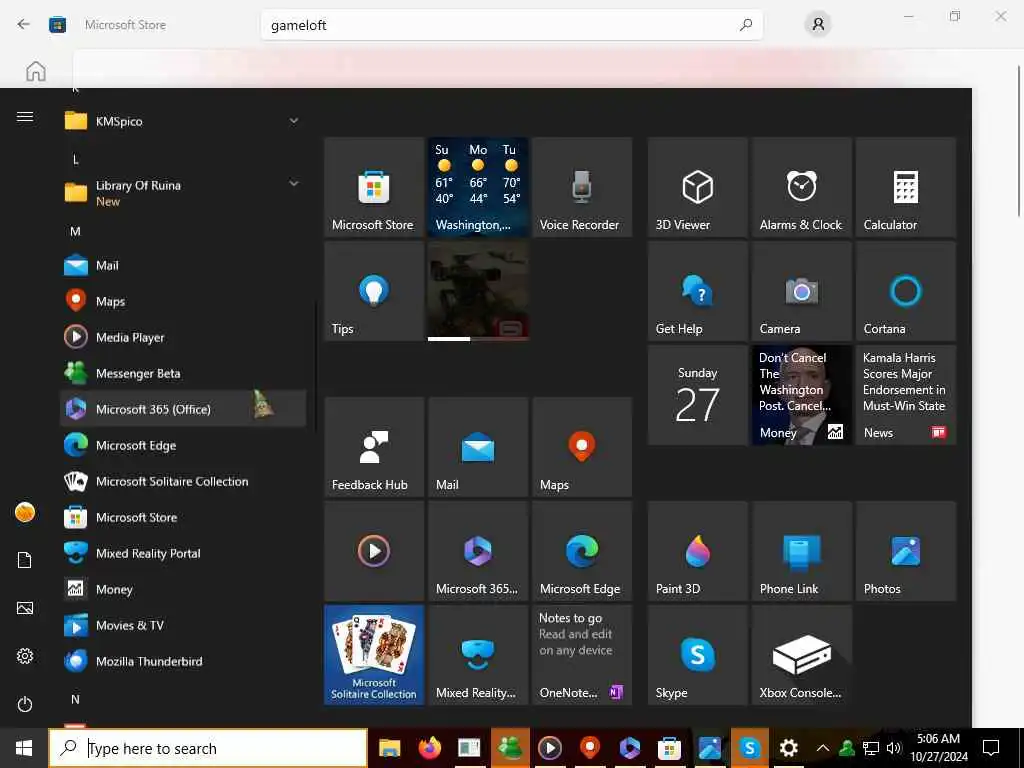Open the Get Help tile

coord(697,291)
